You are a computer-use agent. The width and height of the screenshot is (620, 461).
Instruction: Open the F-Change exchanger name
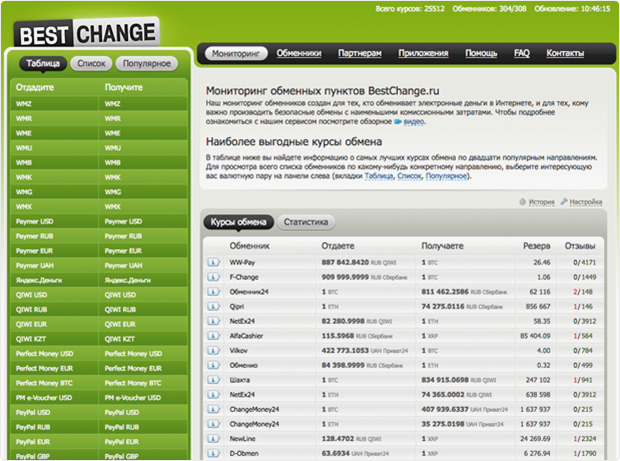(x=244, y=277)
